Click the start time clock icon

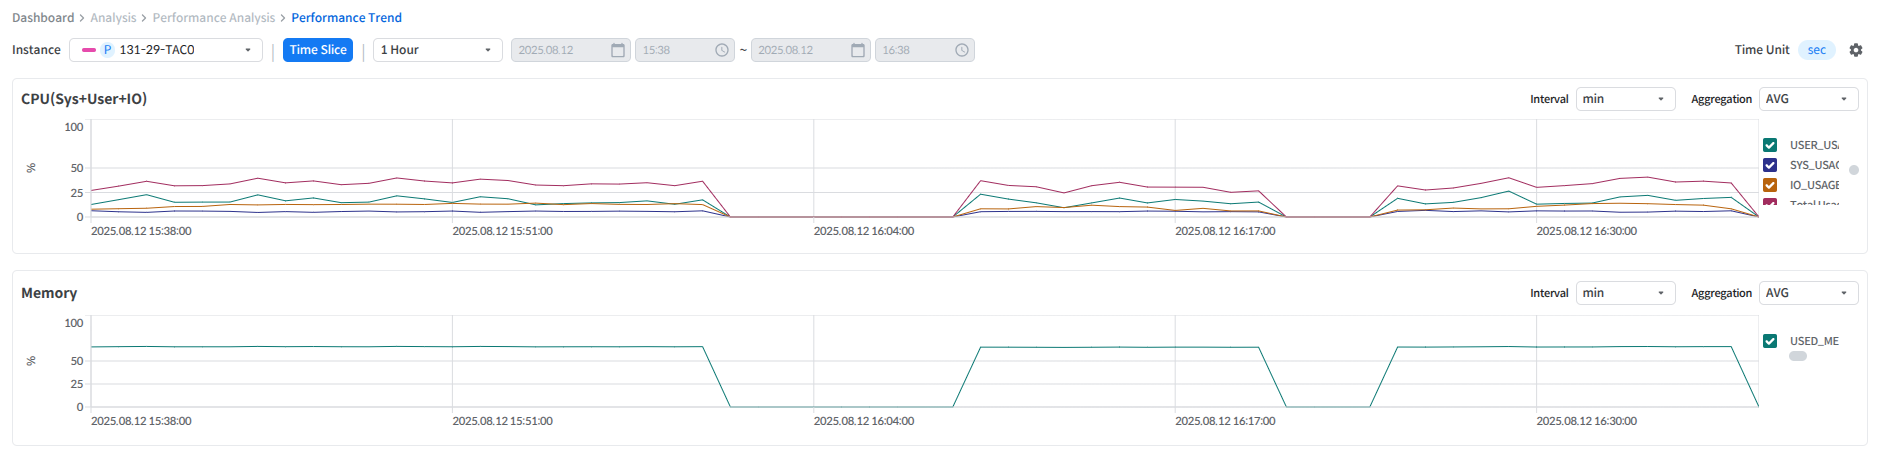(x=722, y=50)
